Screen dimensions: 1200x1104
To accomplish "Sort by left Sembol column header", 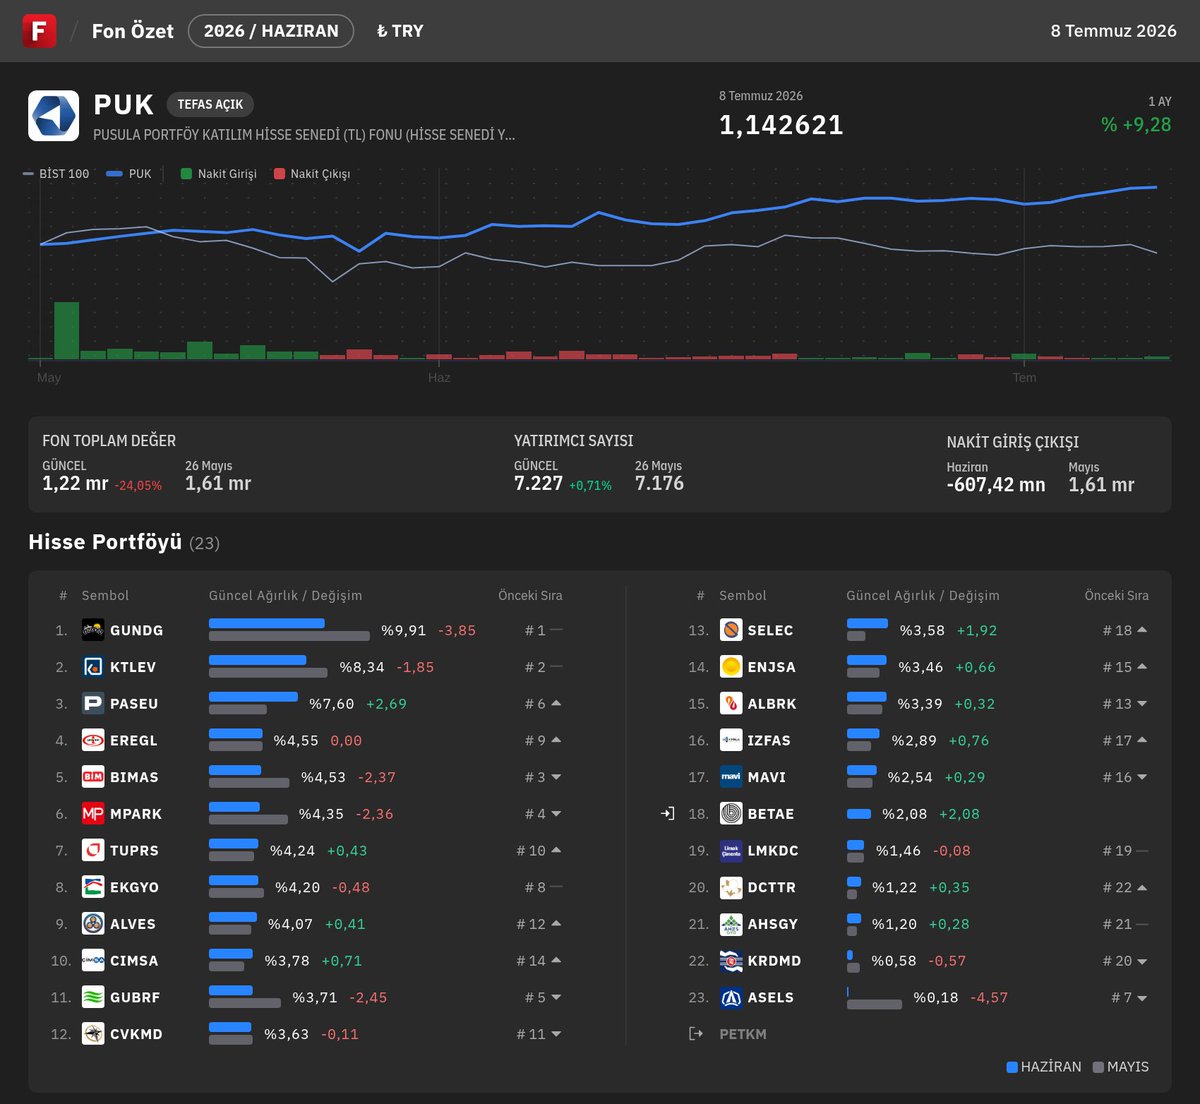I will click(x=105, y=595).
